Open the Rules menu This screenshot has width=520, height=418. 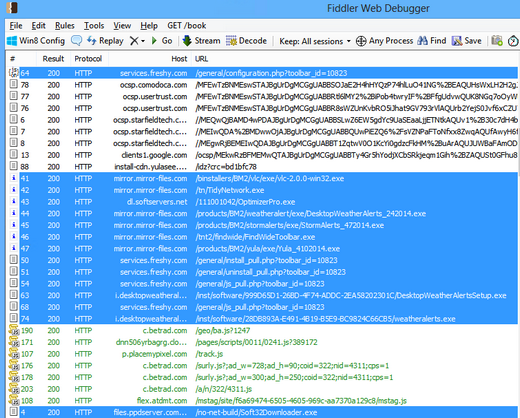coord(65,26)
